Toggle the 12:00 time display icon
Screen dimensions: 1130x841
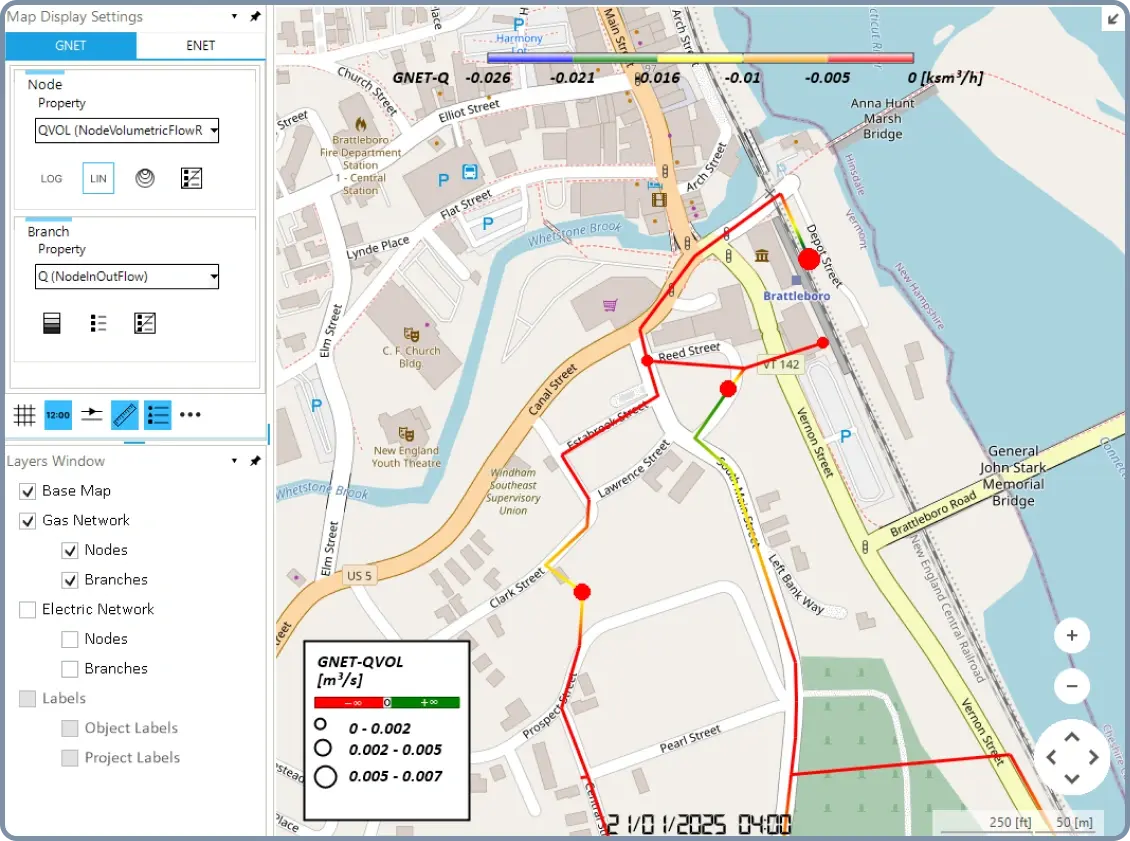click(x=58, y=414)
